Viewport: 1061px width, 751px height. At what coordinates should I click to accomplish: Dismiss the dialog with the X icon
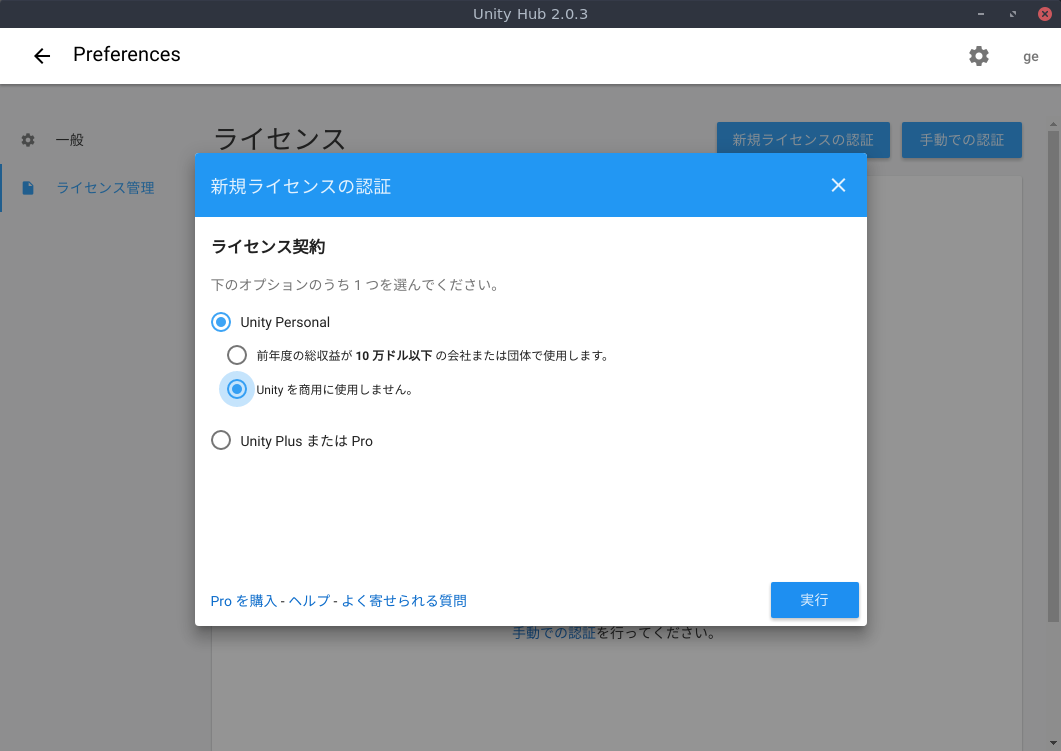(x=838, y=185)
